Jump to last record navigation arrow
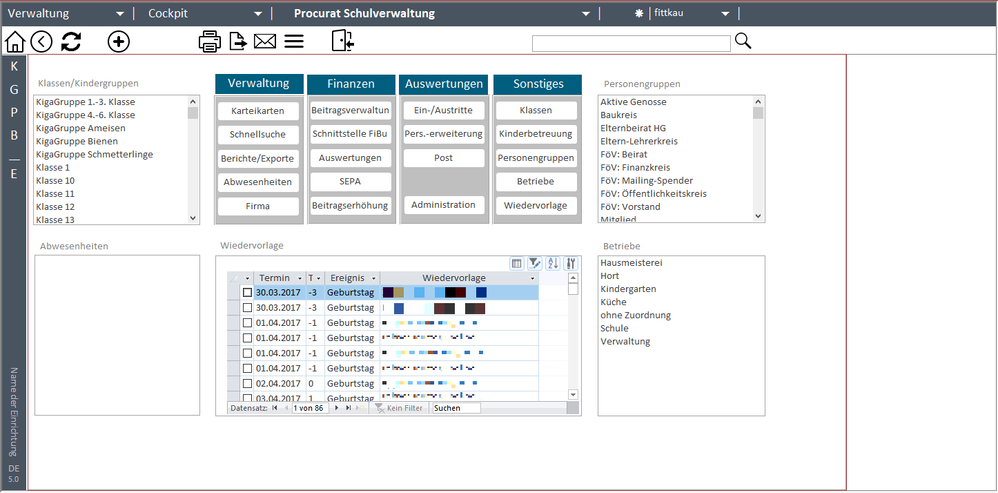Screen dimensions: 998x493 (x=348, y=408)
